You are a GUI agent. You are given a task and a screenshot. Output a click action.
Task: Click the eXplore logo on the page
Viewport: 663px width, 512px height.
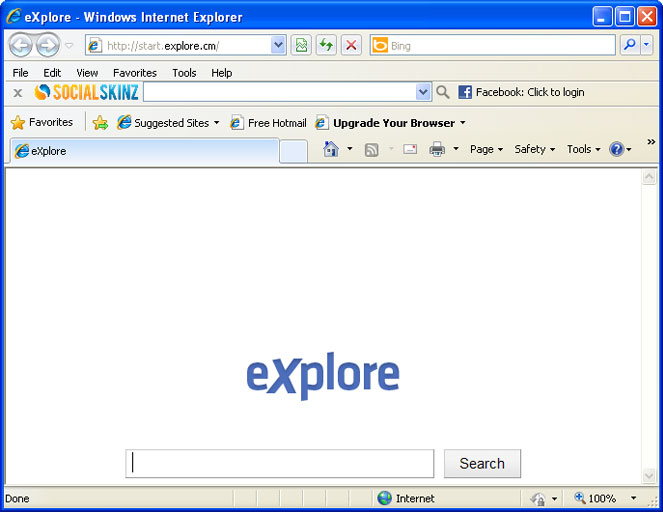[x=323, y=374]
